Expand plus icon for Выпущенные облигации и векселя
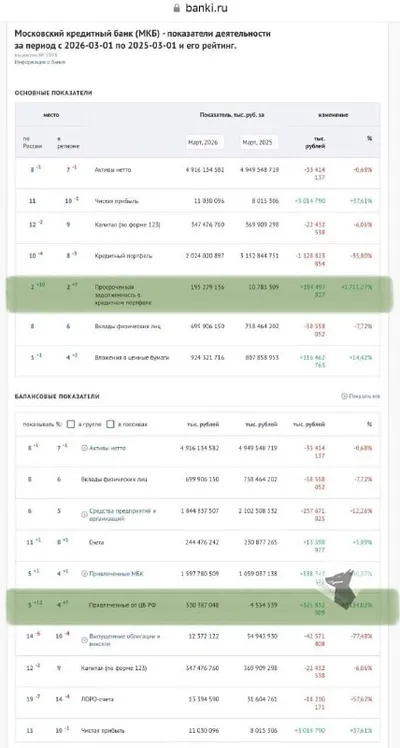 pos(84,640)
